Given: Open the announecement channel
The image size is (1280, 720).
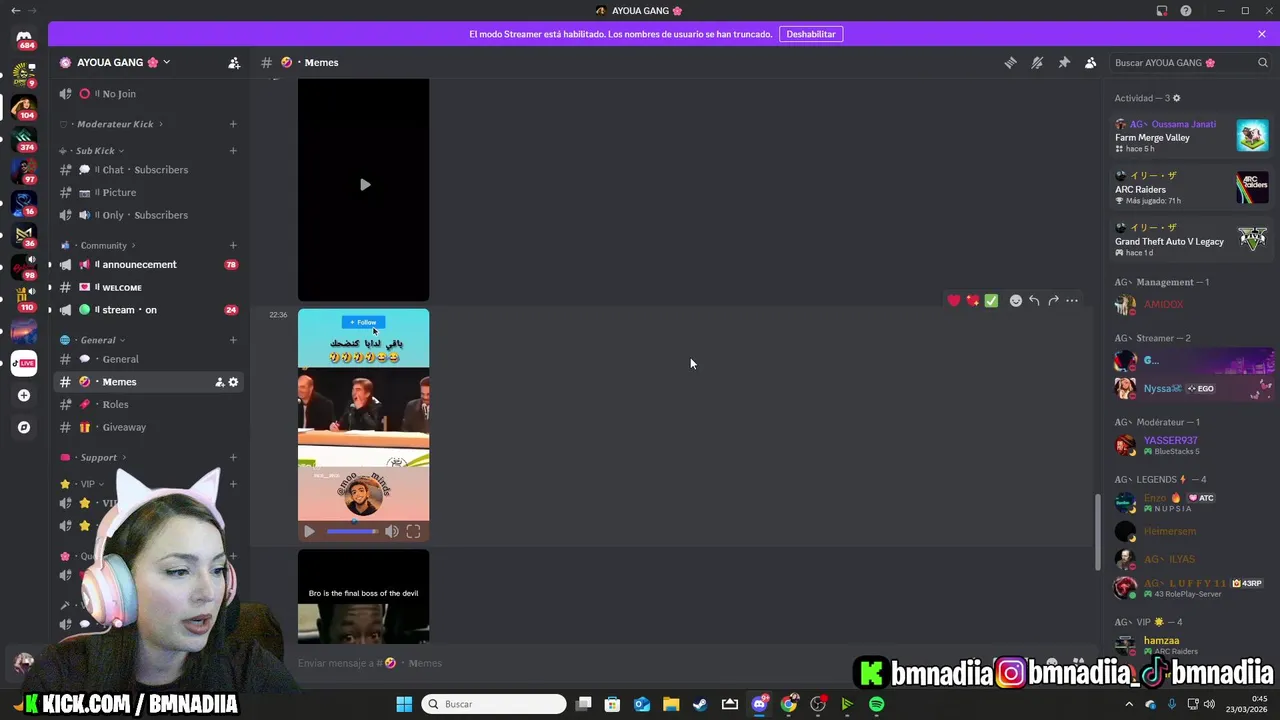Looking at the screenshot, I should 148,265.
